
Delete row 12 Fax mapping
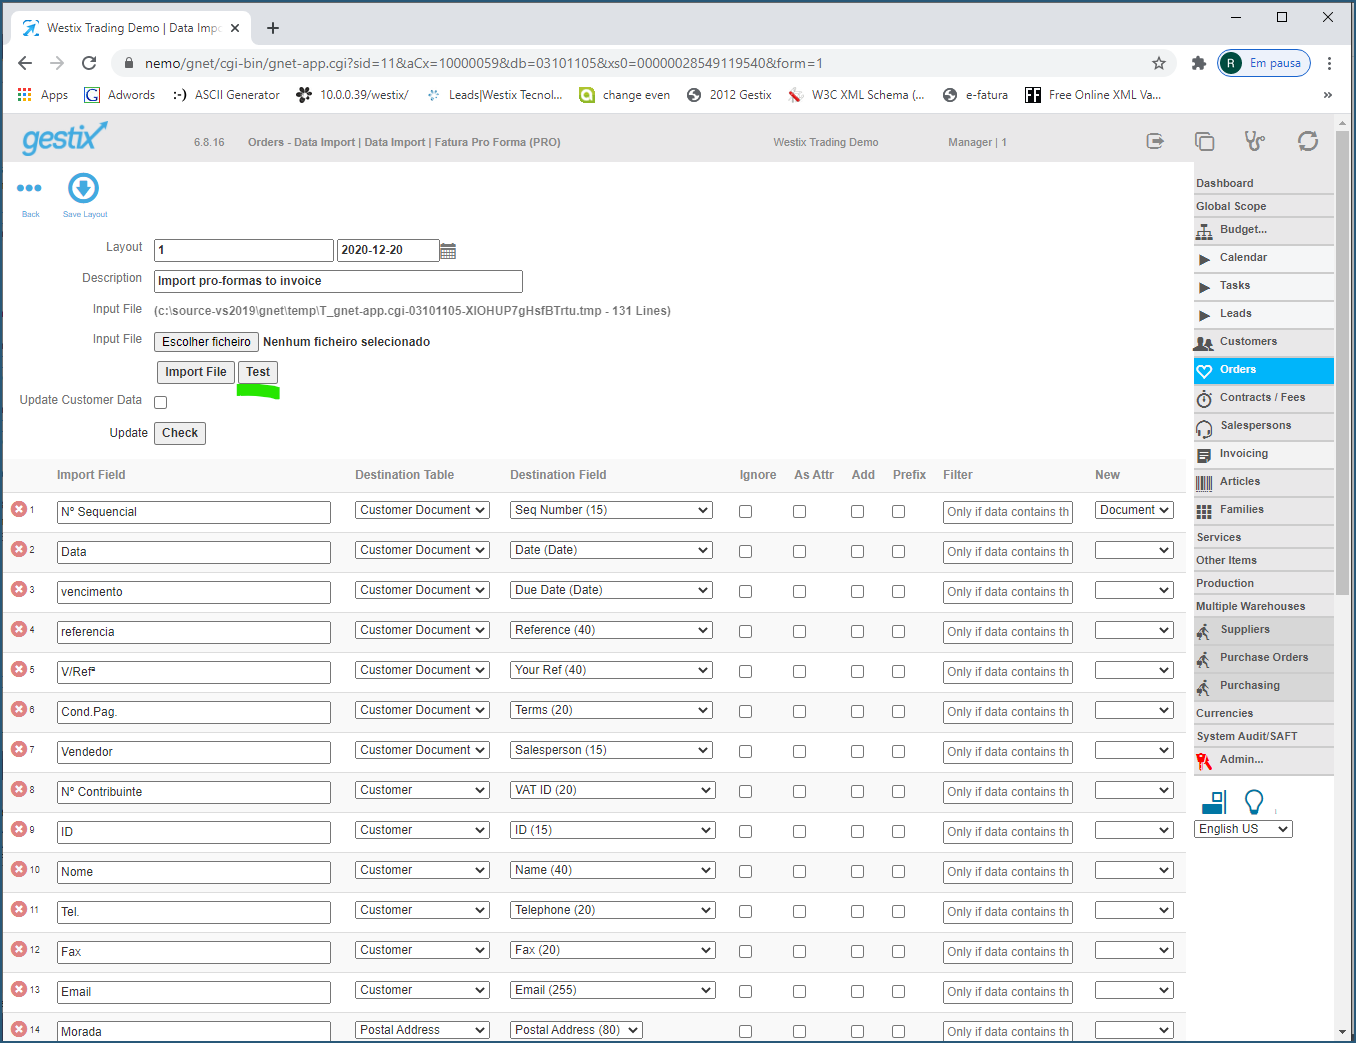click(x=19, y=949)
